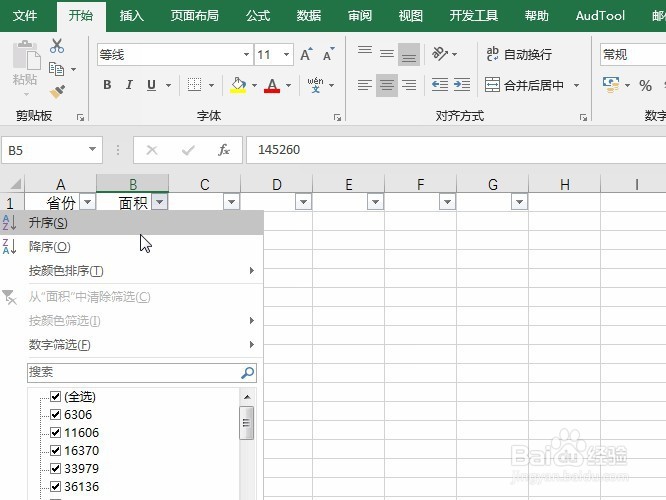Screen dimensions: 666x500
Task: Click the 合并后居中 merge and center button
Action: coord(524,85)
